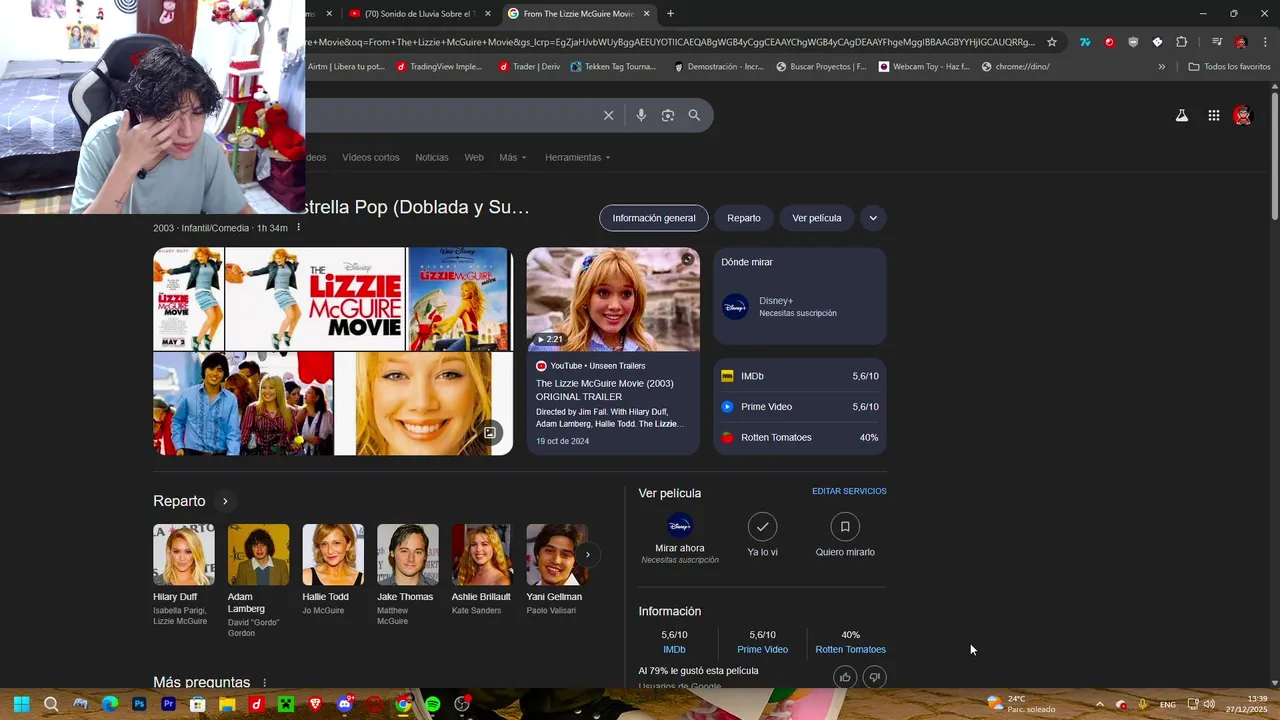This screenshot has width=1280, height=720.
Task: Show hidden bookmarks with the double chevron
Action: [1161, 67]
